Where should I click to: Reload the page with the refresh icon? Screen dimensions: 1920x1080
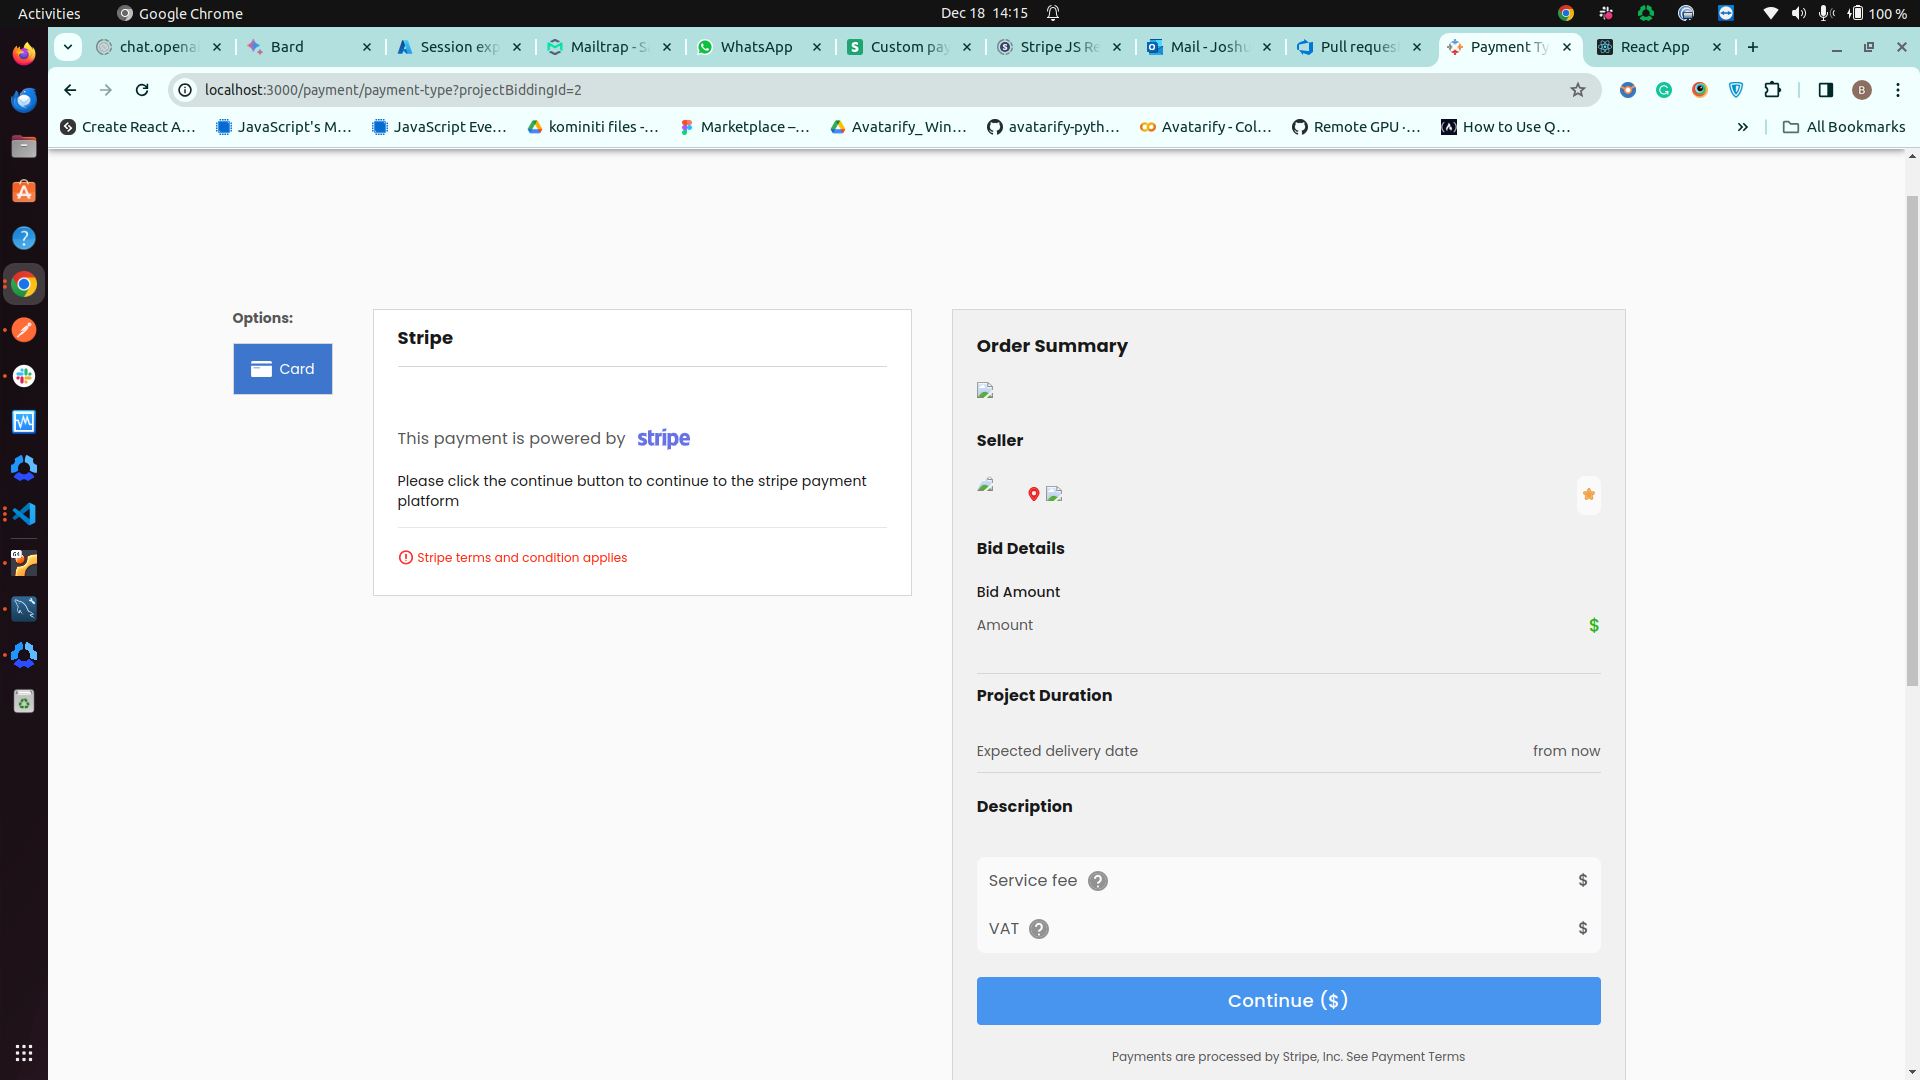pos(142,90)
